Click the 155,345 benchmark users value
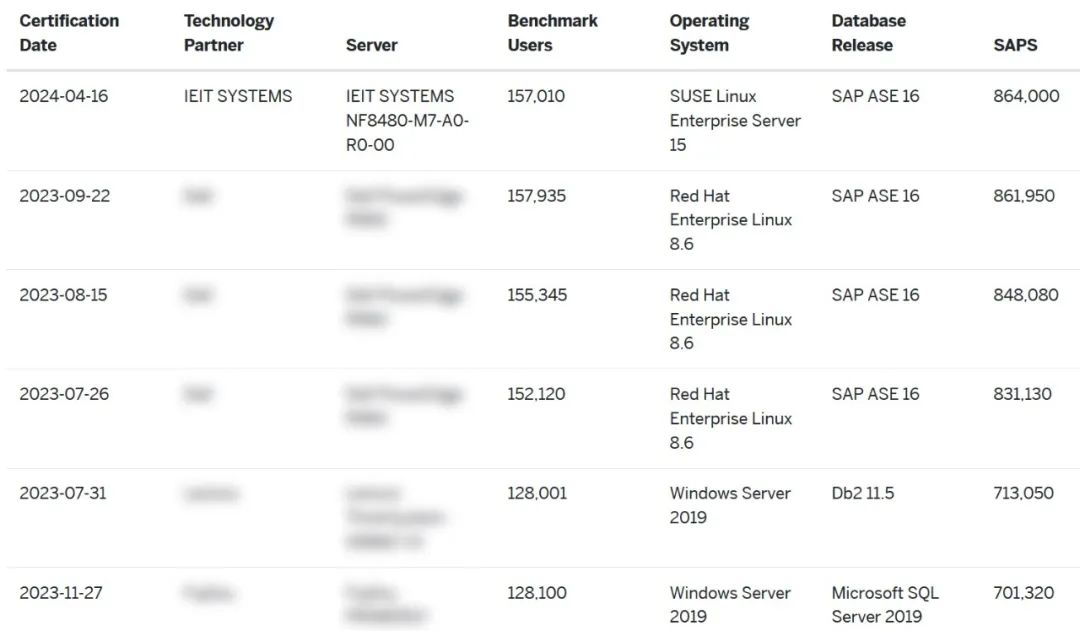The height and width of the screenshot is (631, 1080). pos(537,295)
